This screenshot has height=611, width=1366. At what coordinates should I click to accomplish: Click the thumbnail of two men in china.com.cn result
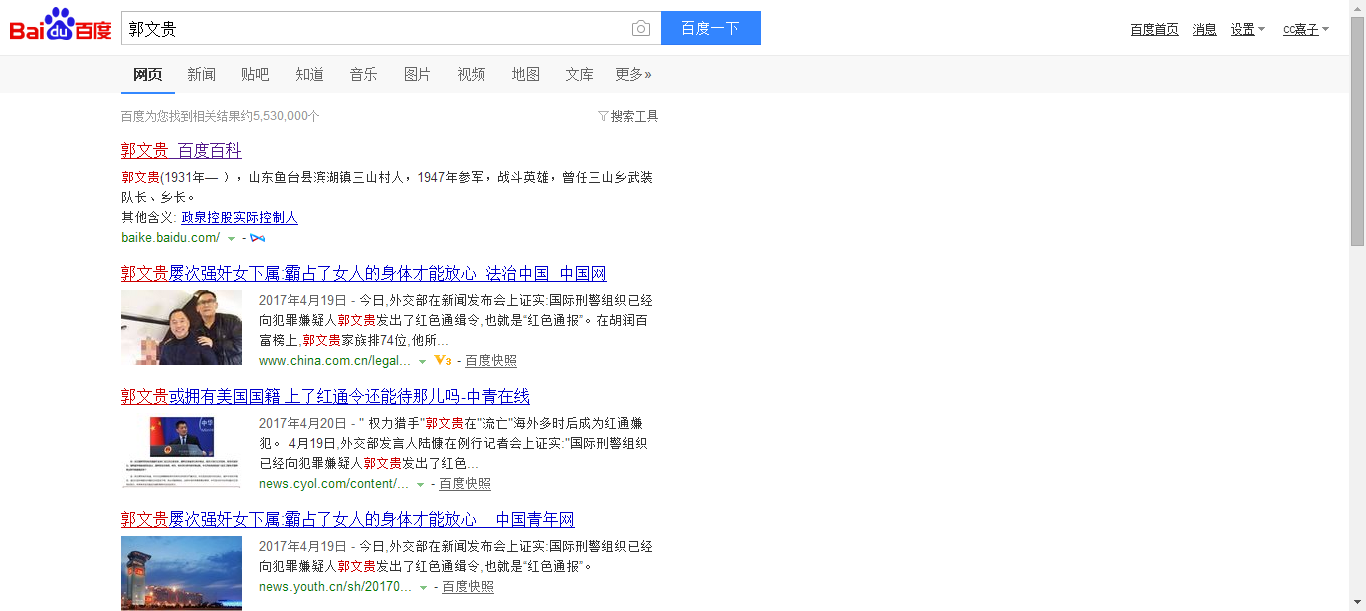[181, 327]
